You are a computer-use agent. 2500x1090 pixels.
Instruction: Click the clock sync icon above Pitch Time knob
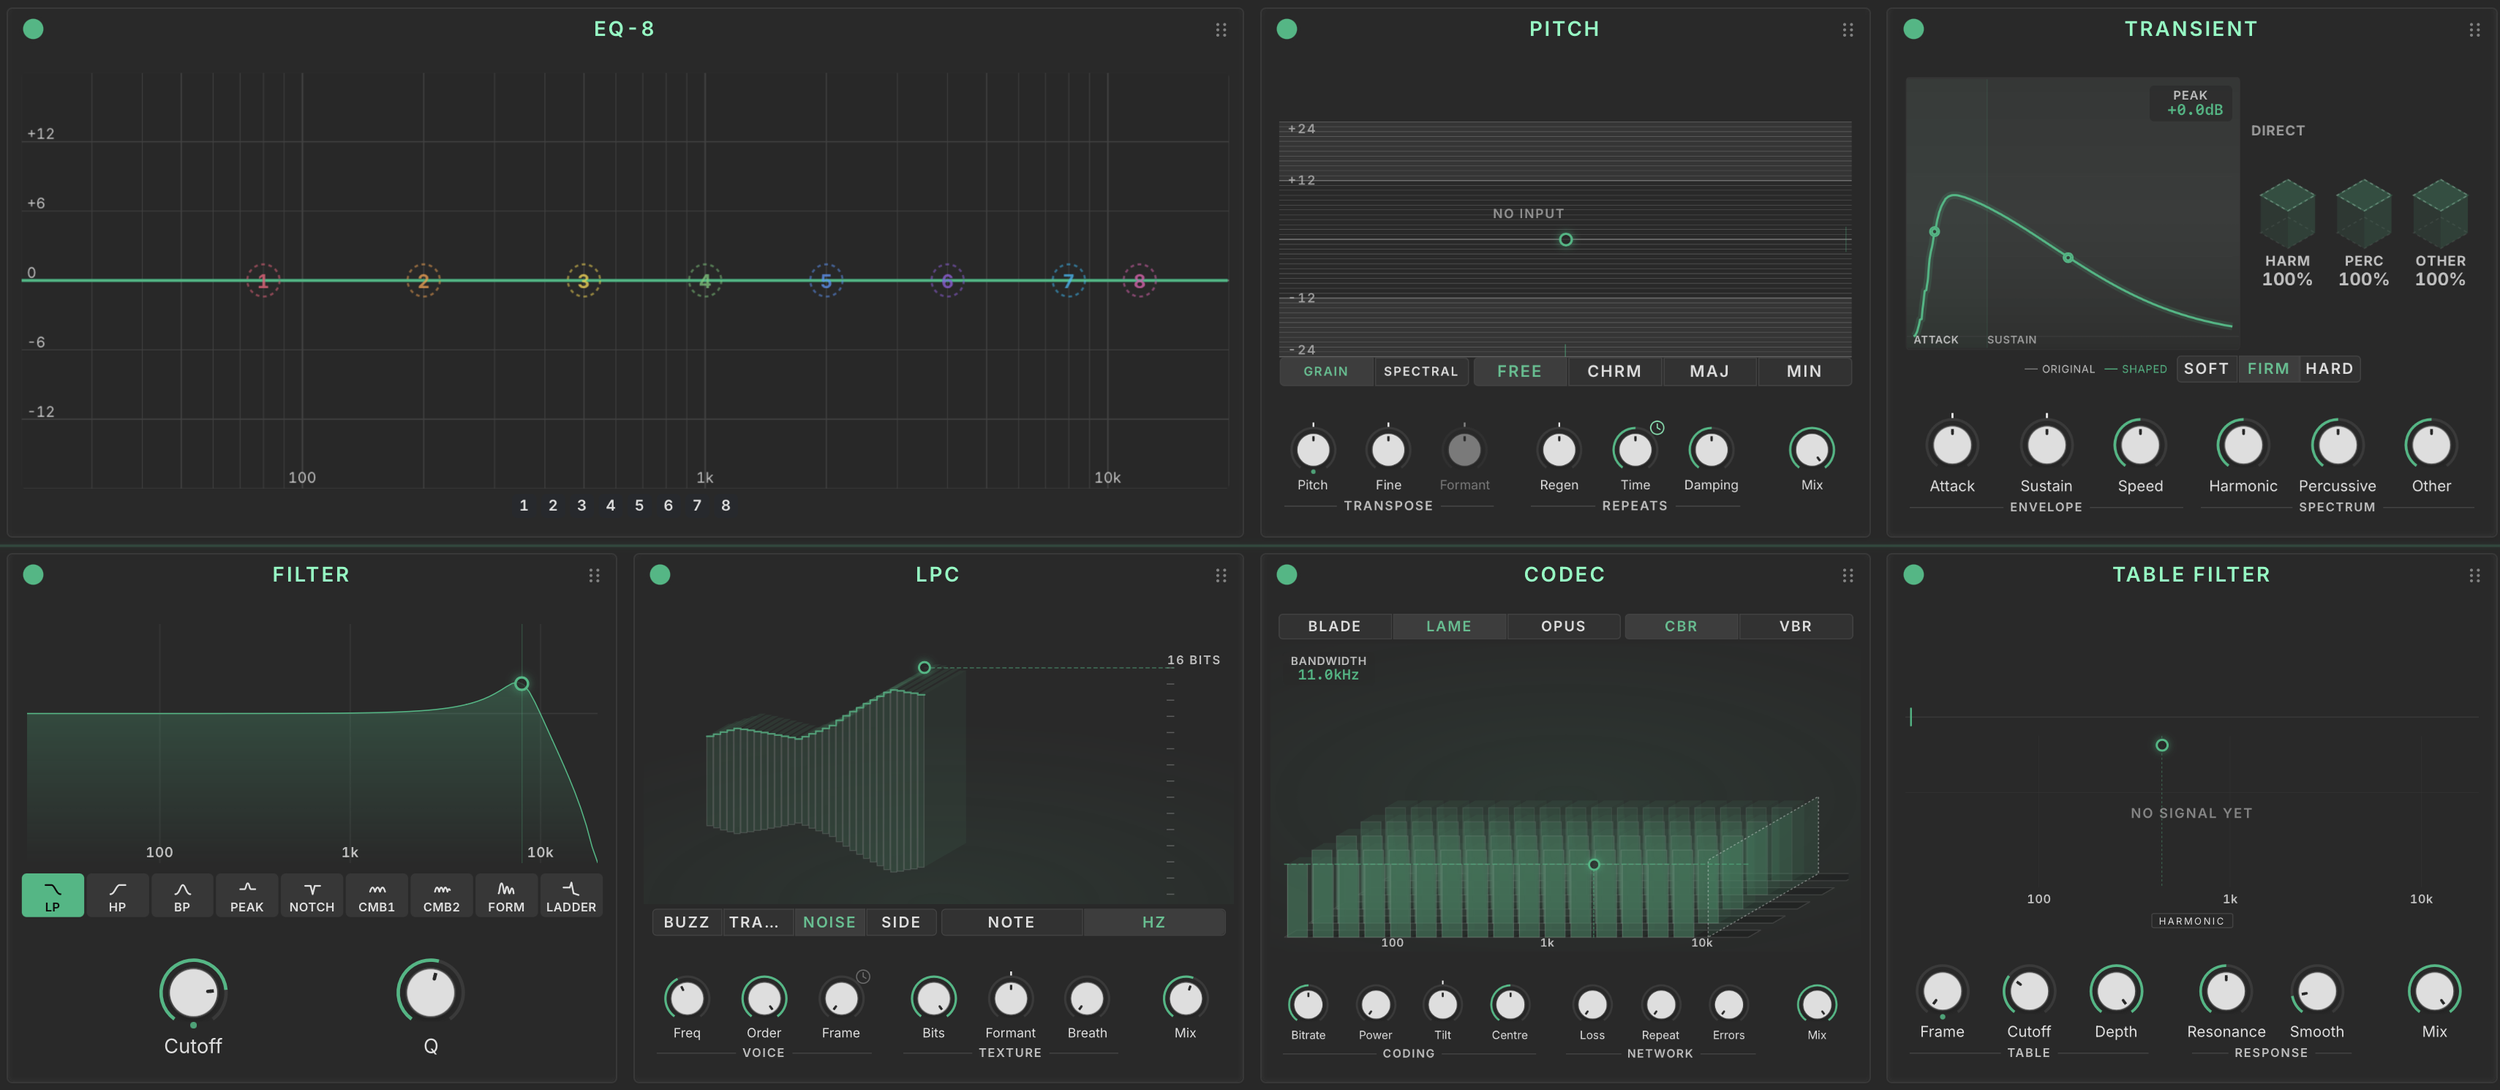coord(1657,428)
